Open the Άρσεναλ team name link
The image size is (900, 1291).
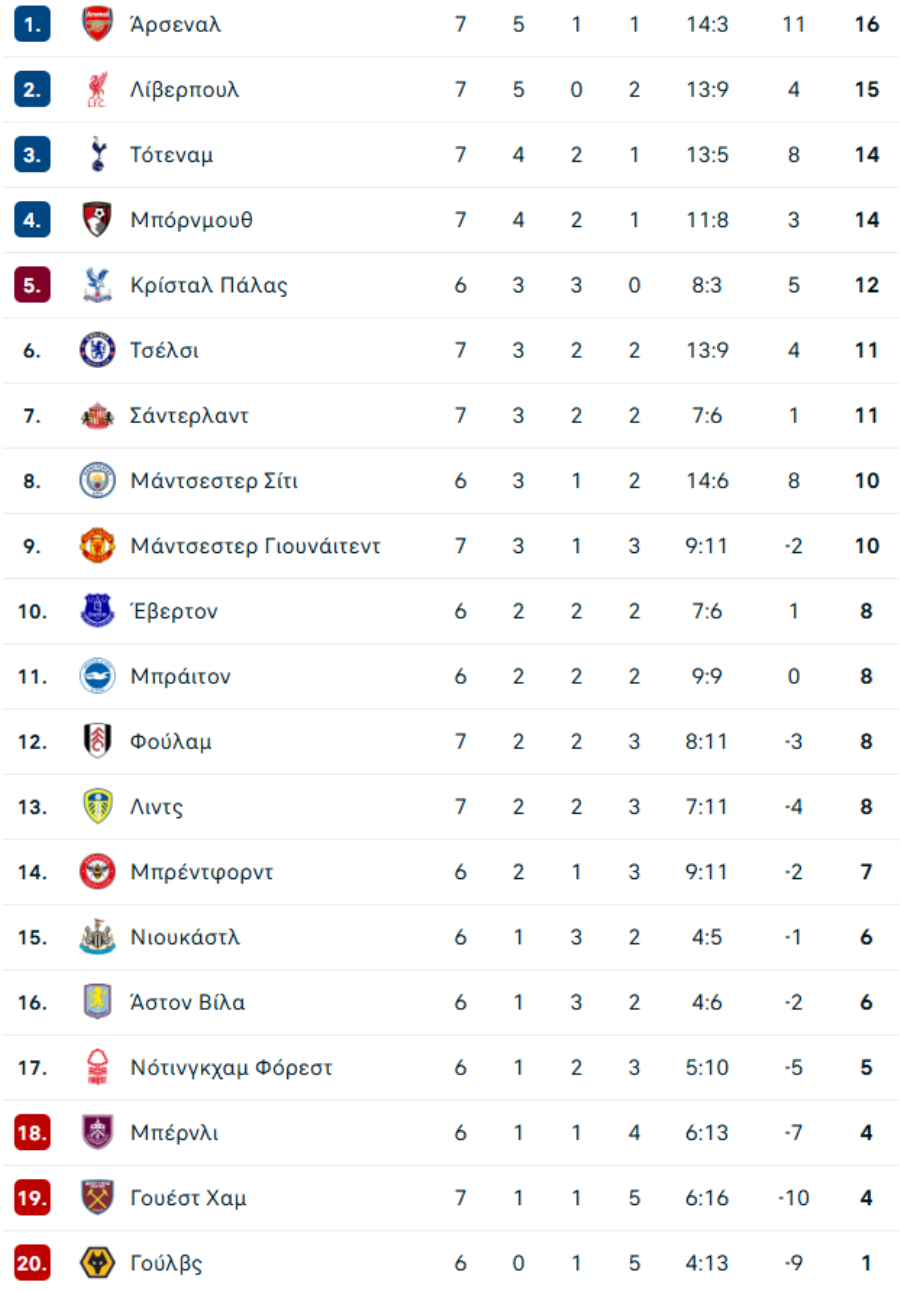click(x=176, y=25)
